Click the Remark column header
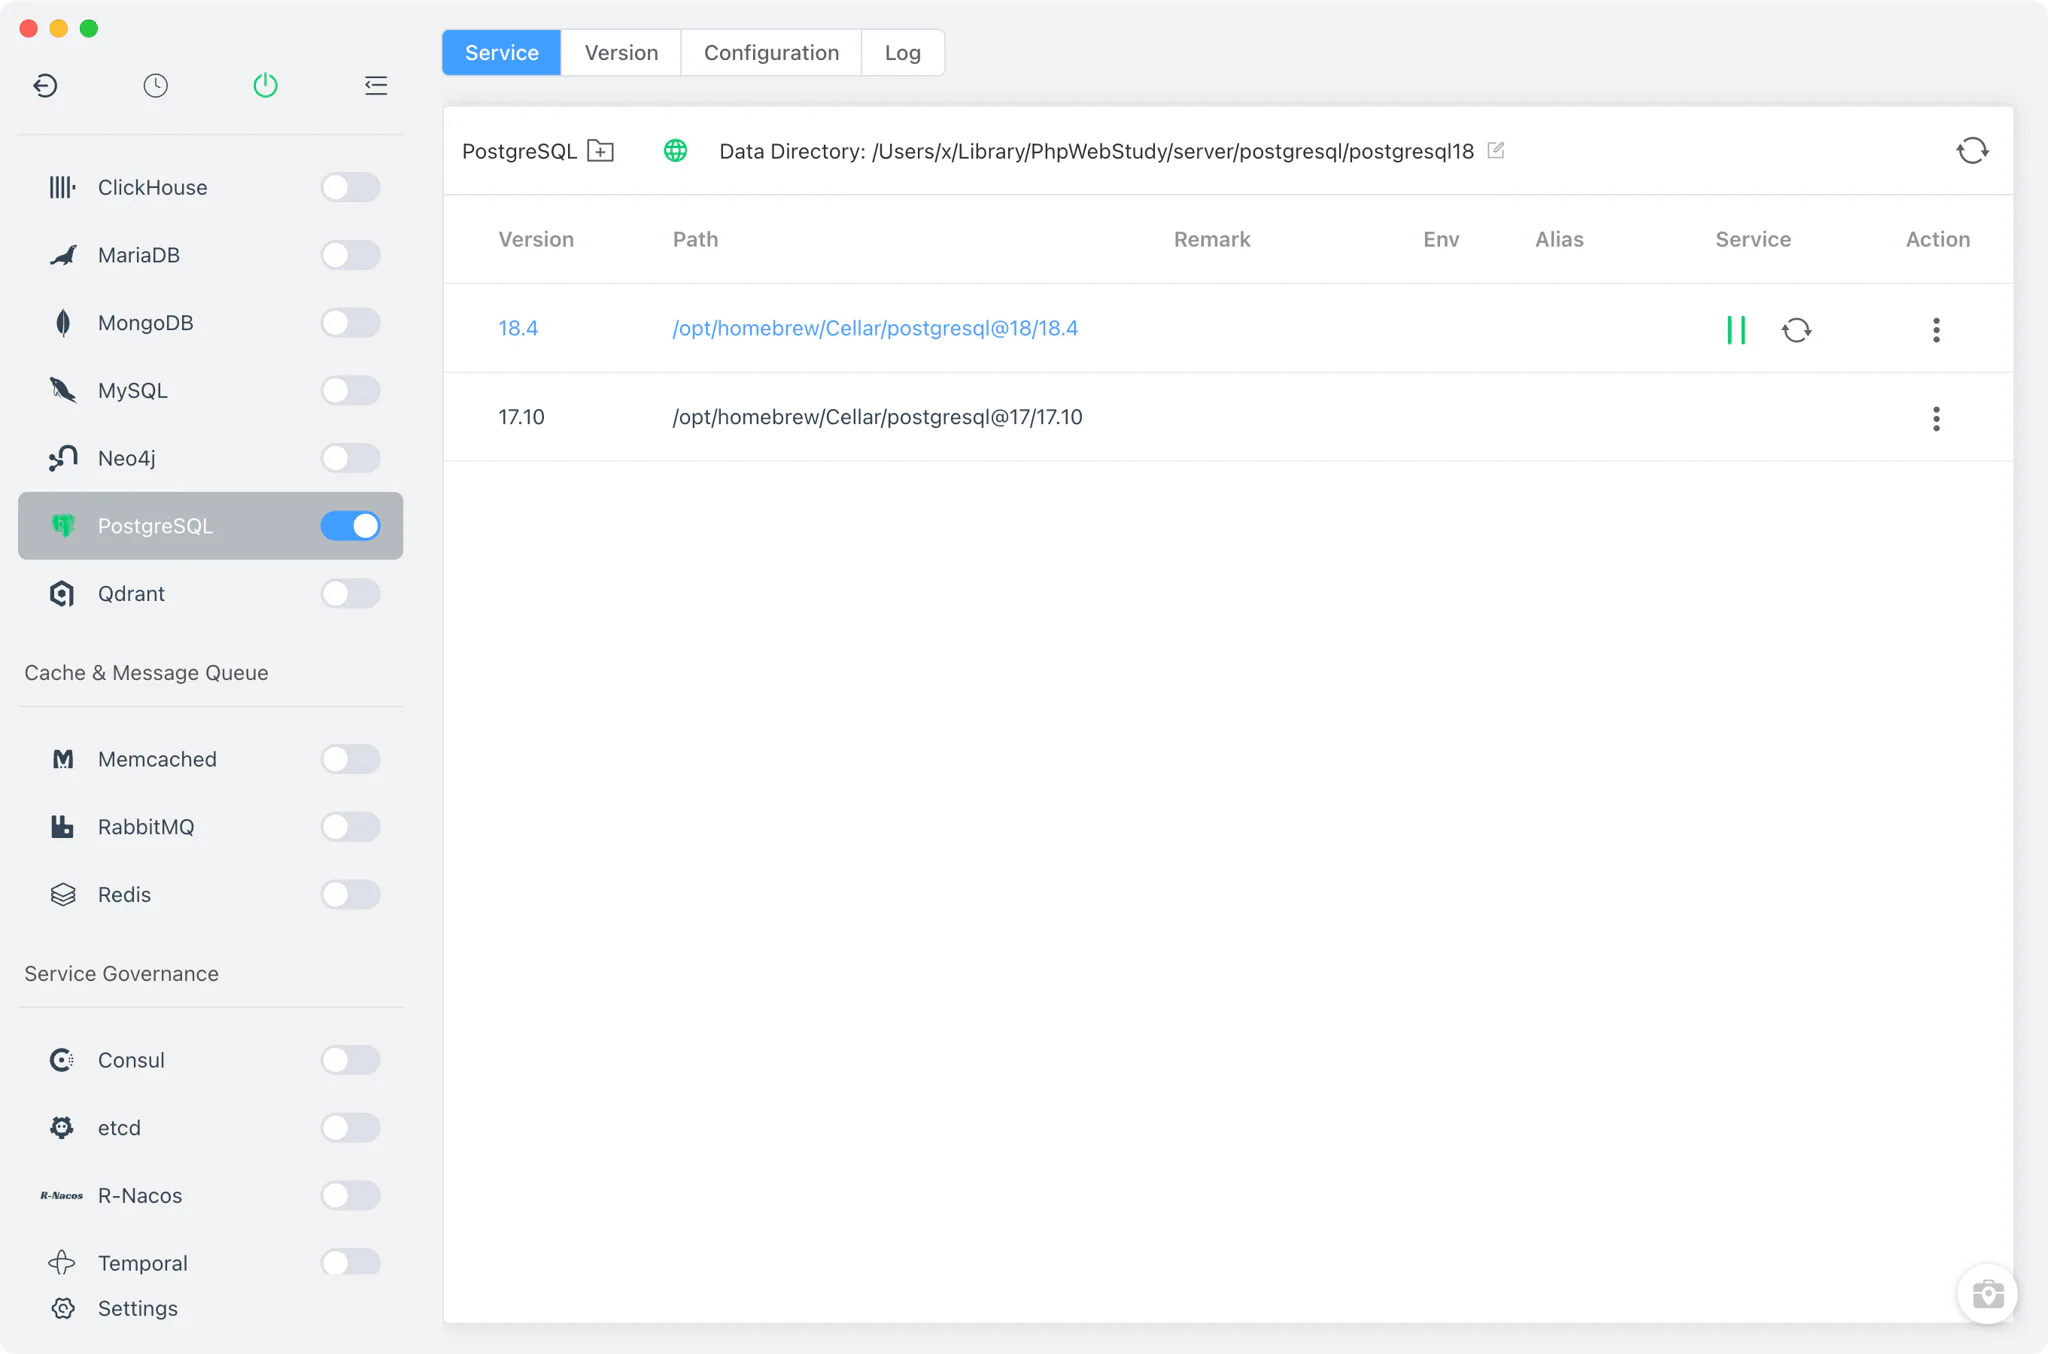Image resolution: width=2048 pixels, height=1354 pixels. 1212,239
